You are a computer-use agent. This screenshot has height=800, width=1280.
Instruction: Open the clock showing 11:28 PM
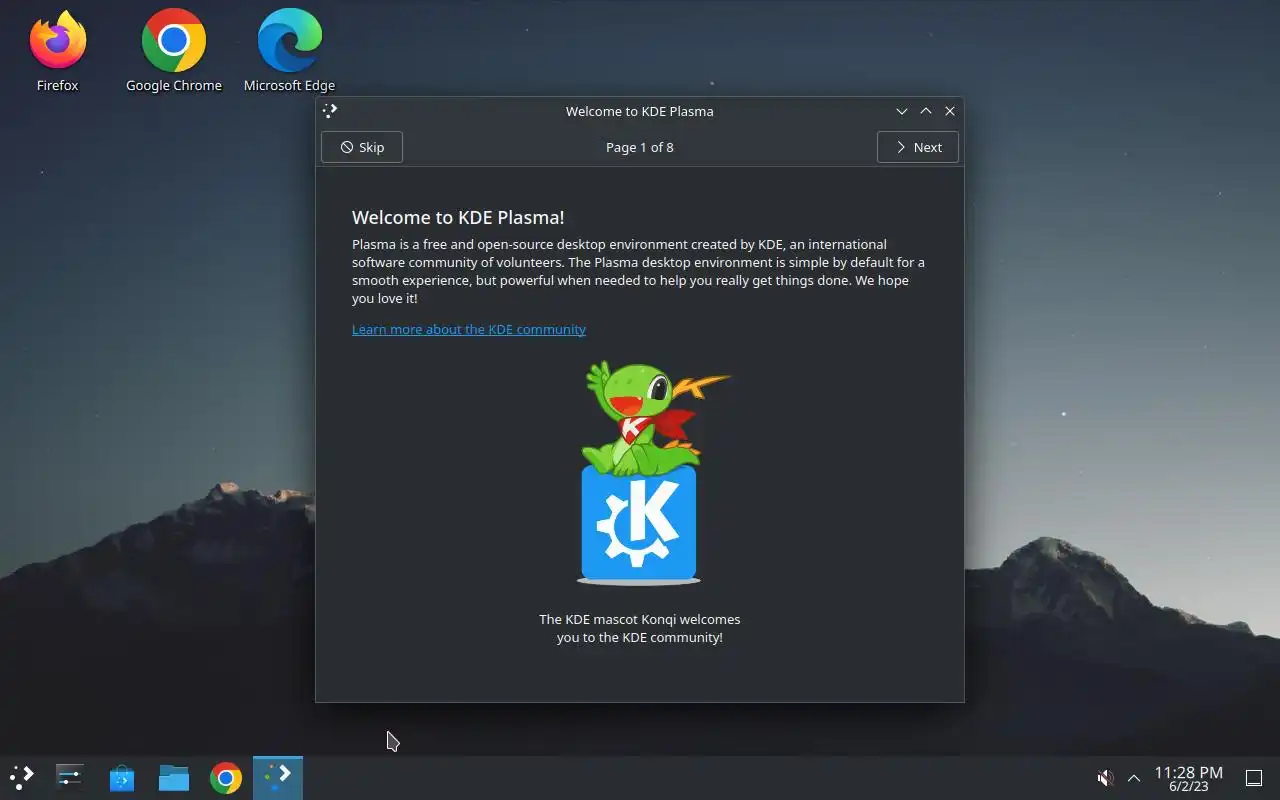[x=1189, y=778]
